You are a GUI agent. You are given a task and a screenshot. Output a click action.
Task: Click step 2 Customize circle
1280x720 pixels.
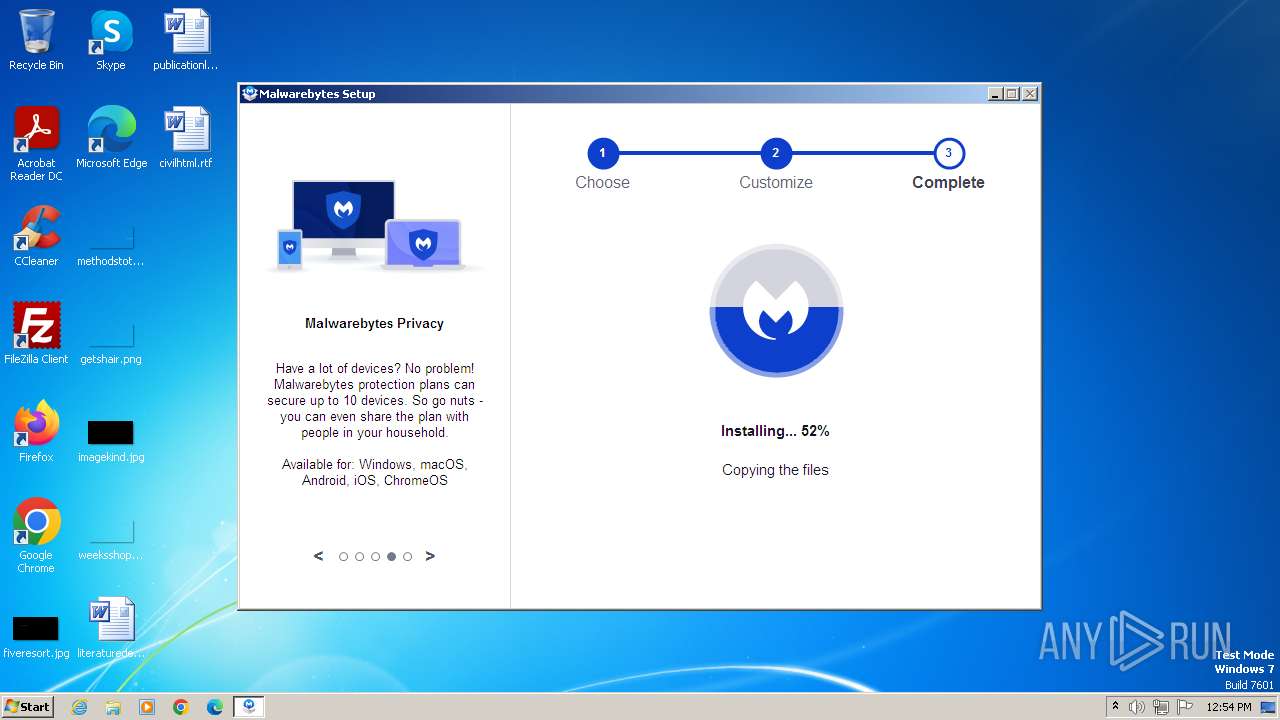[x=775, y=153]
